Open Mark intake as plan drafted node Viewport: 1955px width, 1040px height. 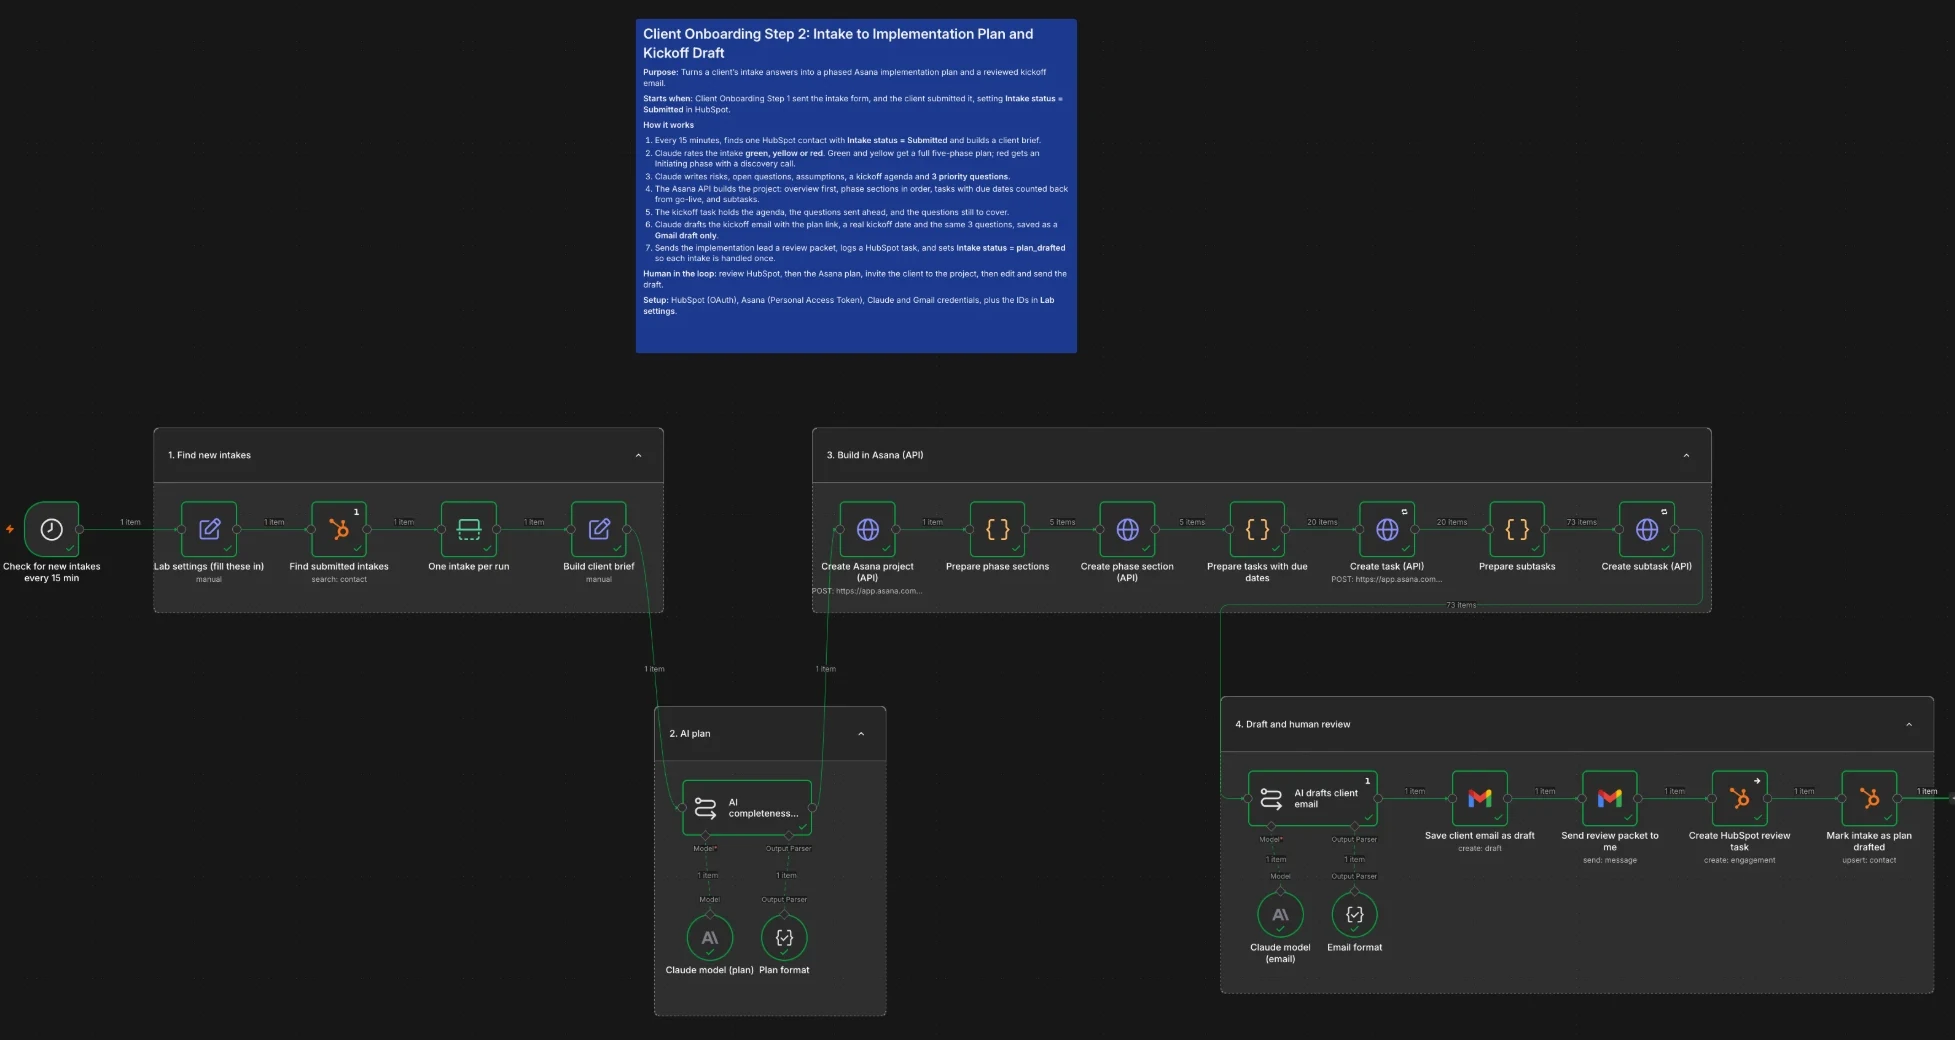1869,798
